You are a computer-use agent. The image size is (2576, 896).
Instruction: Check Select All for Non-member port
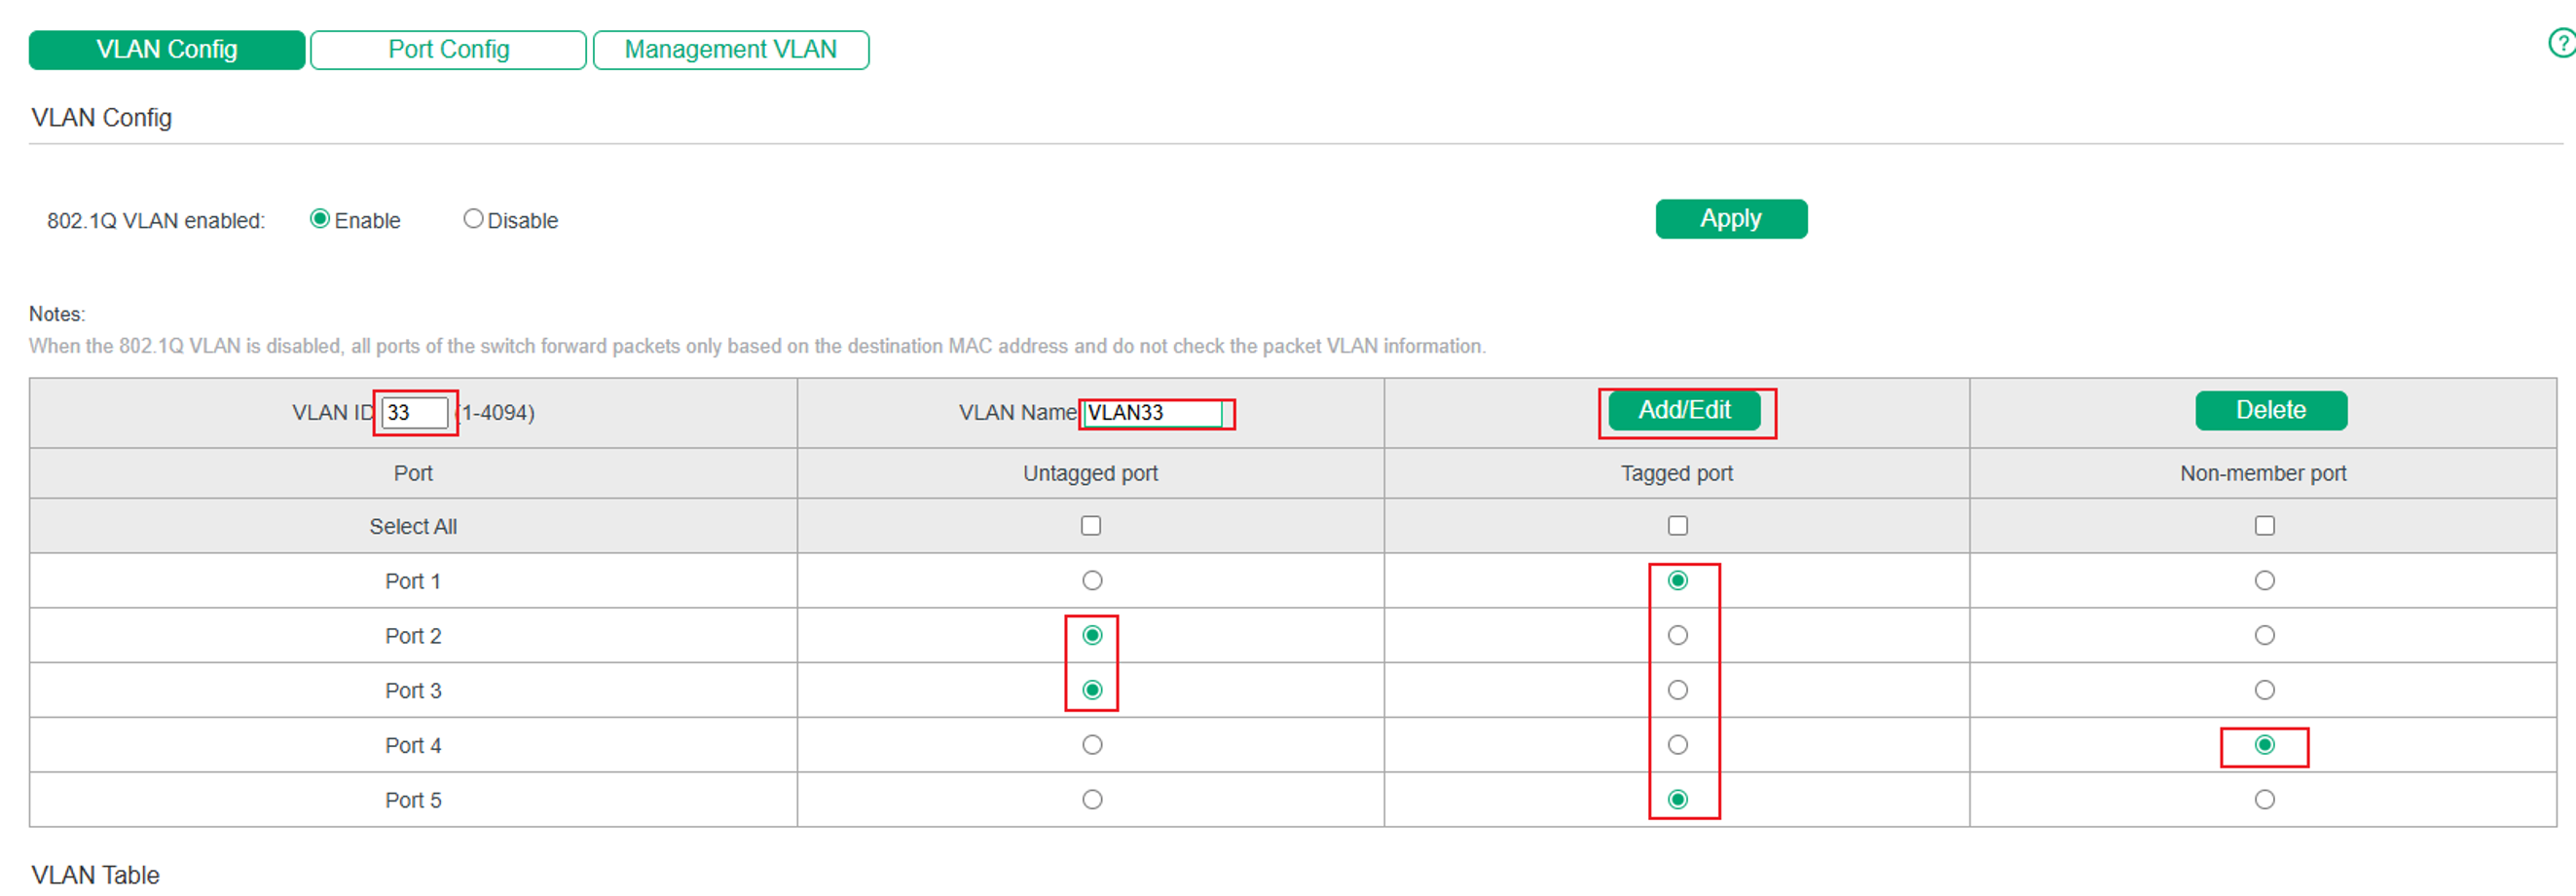[2265, 526]
